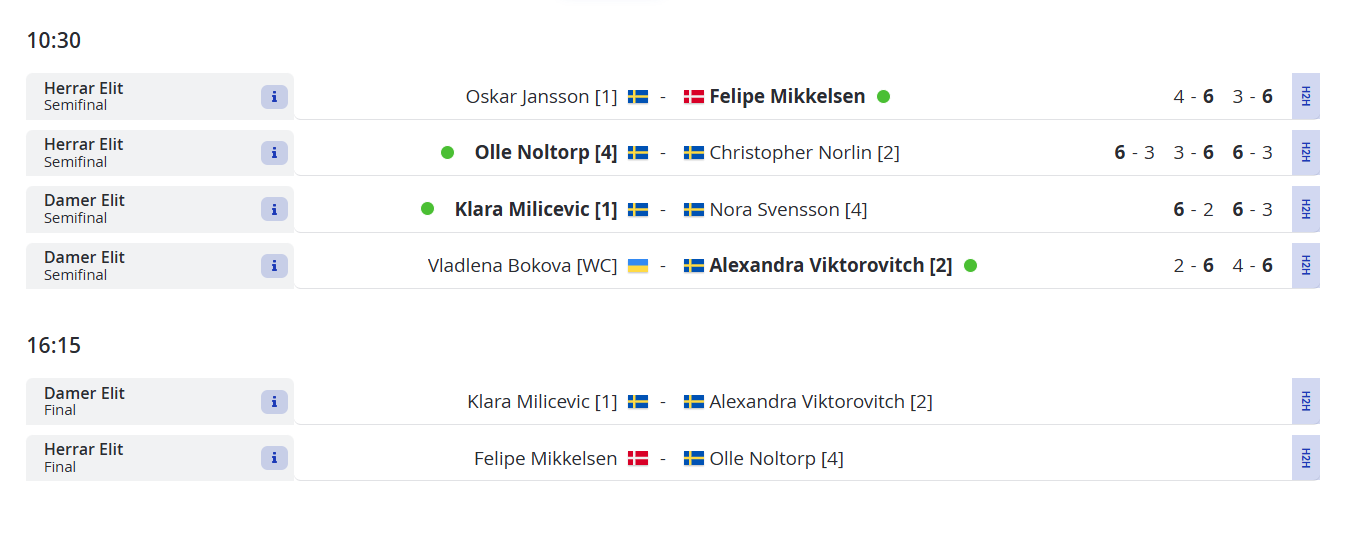Click Danish flag beside Mikkelsen in the final
The image size is (1347, 552).
pos(638,459)
